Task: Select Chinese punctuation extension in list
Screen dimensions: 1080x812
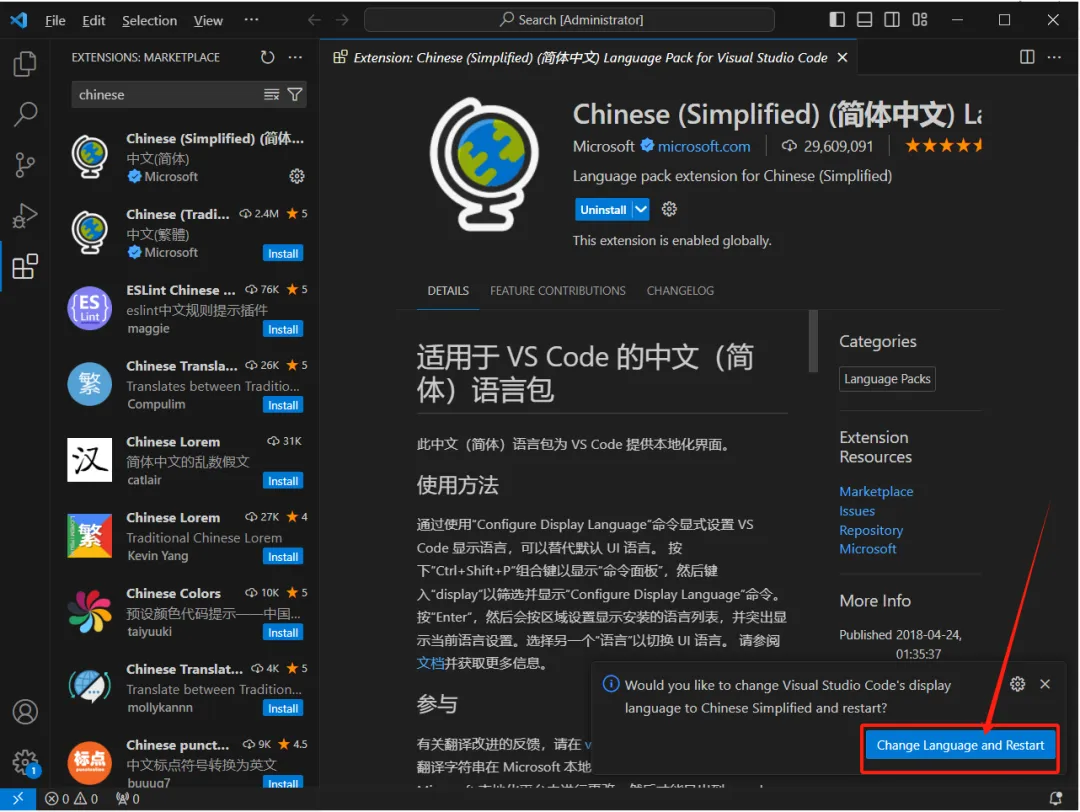Action: [186, 762]
